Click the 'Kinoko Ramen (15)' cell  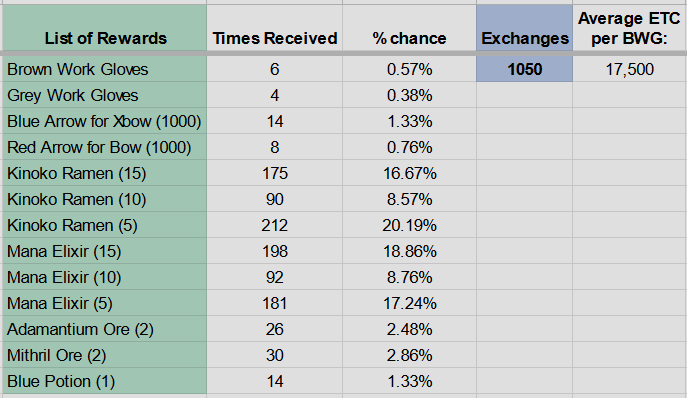(105, 173)
